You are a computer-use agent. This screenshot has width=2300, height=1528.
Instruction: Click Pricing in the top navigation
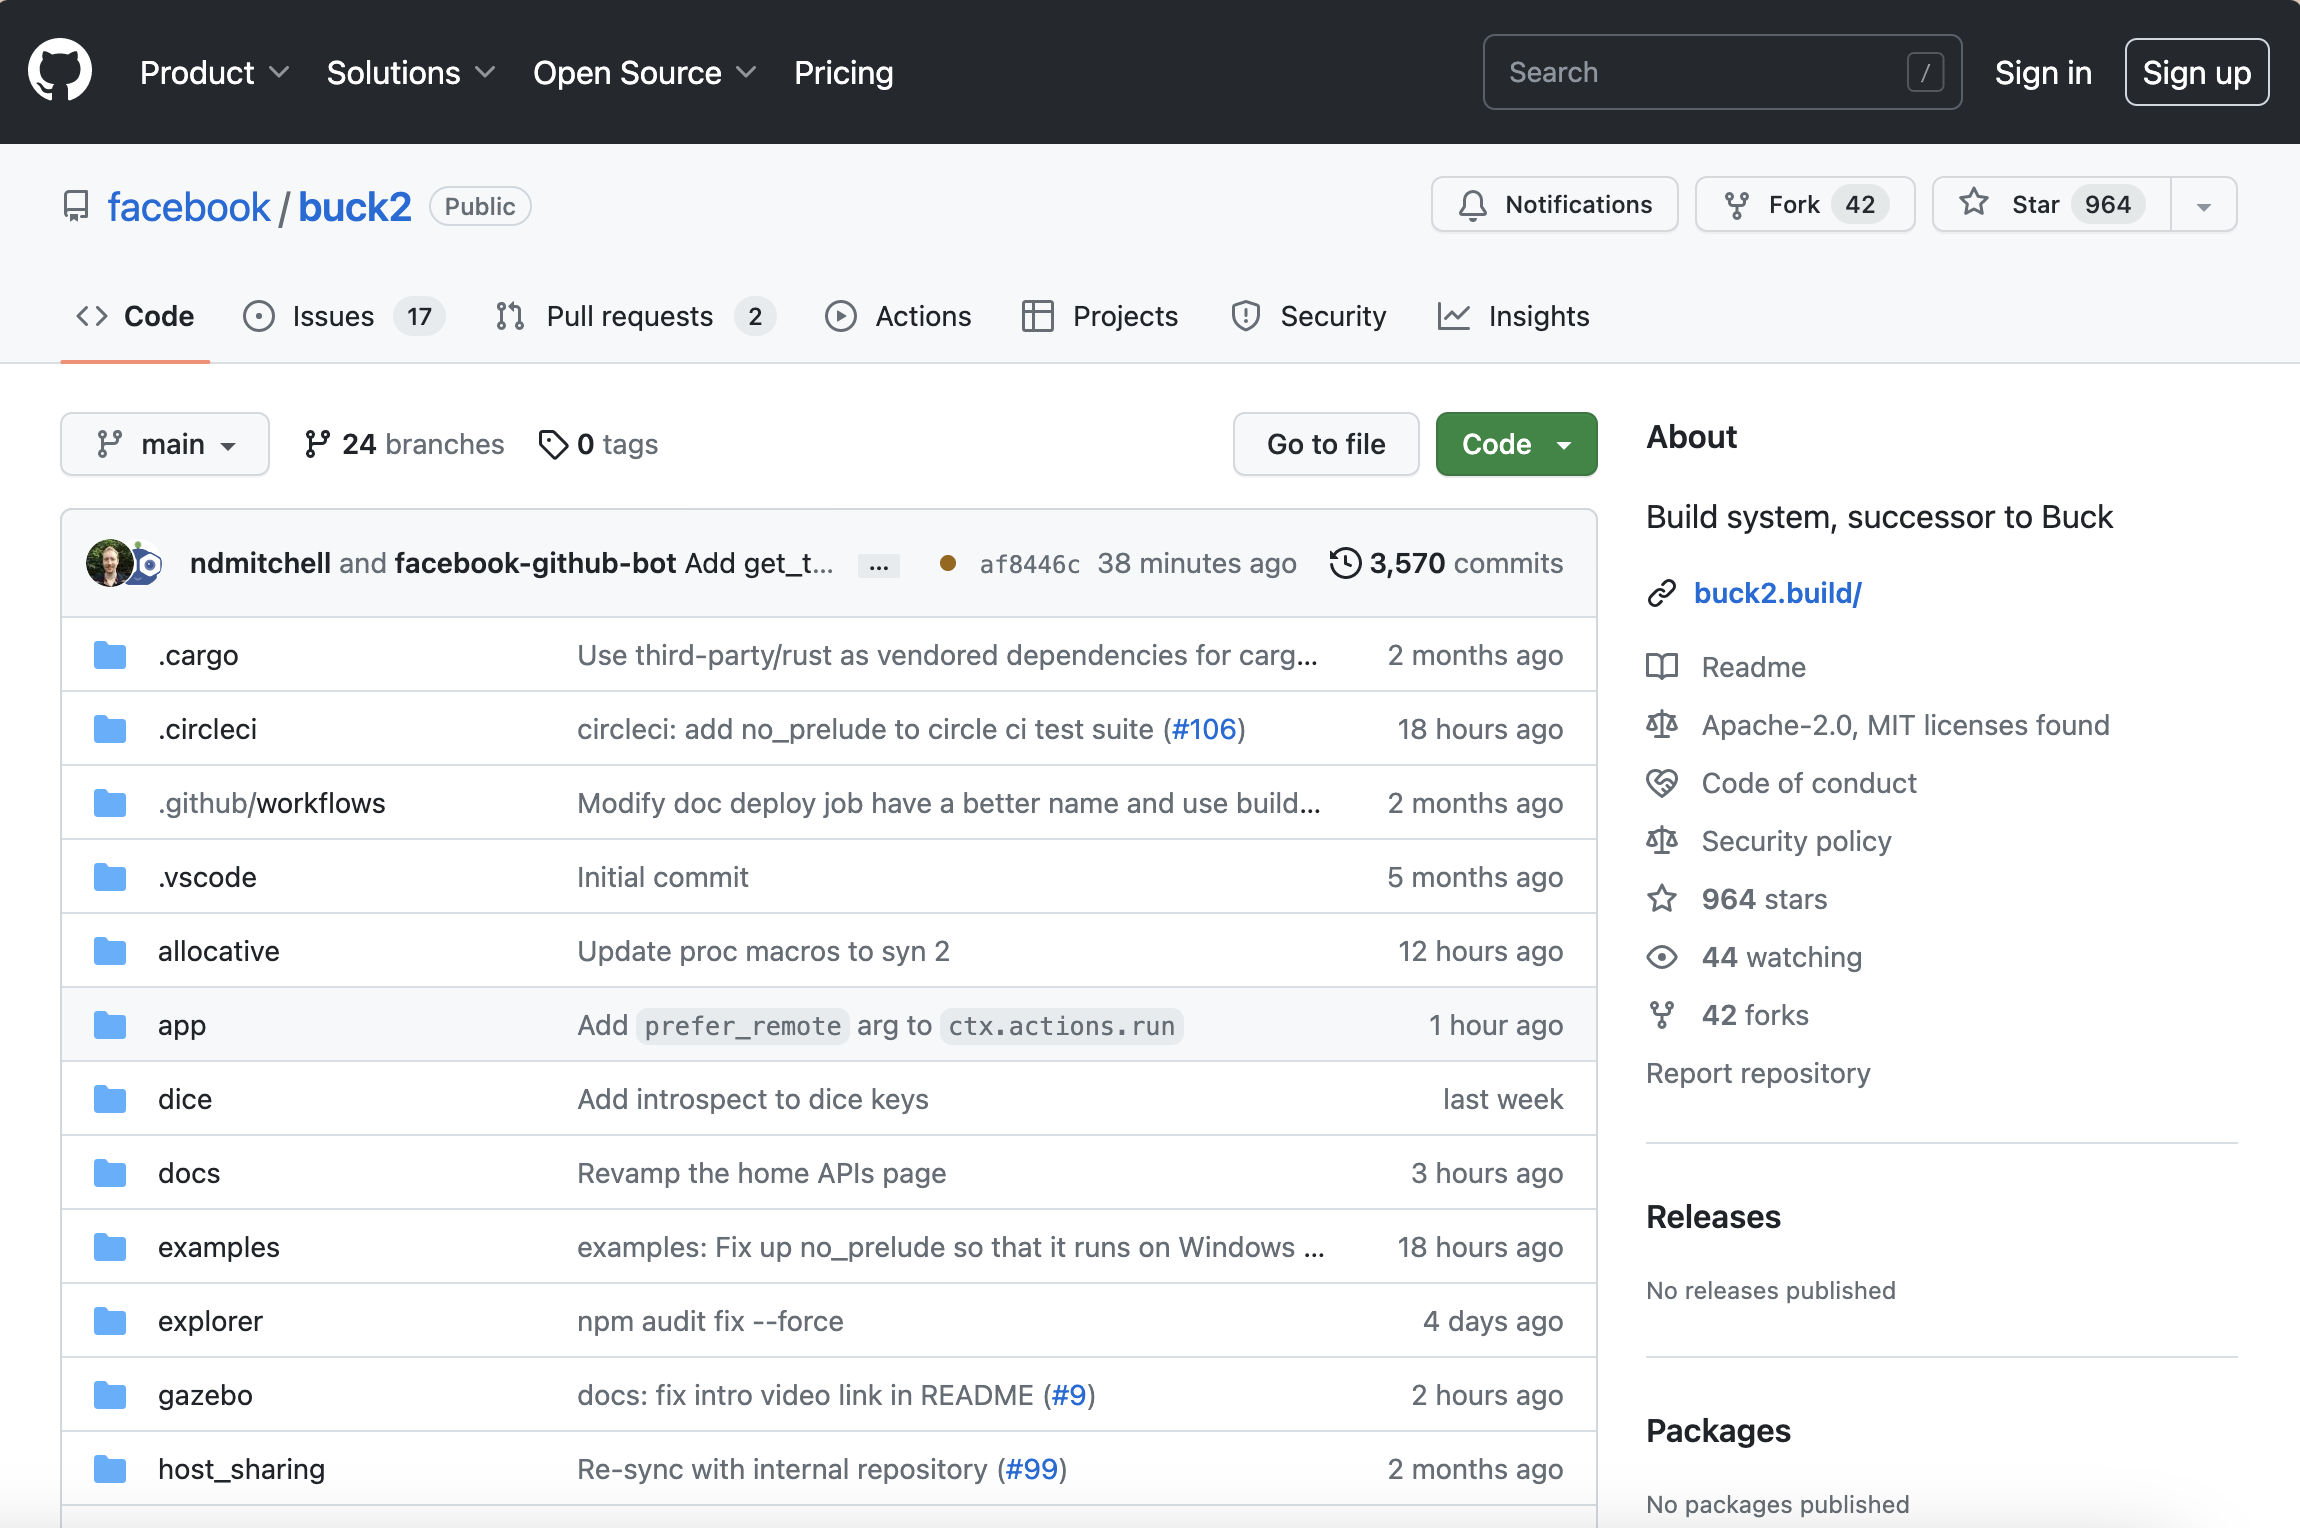point(843,72)
